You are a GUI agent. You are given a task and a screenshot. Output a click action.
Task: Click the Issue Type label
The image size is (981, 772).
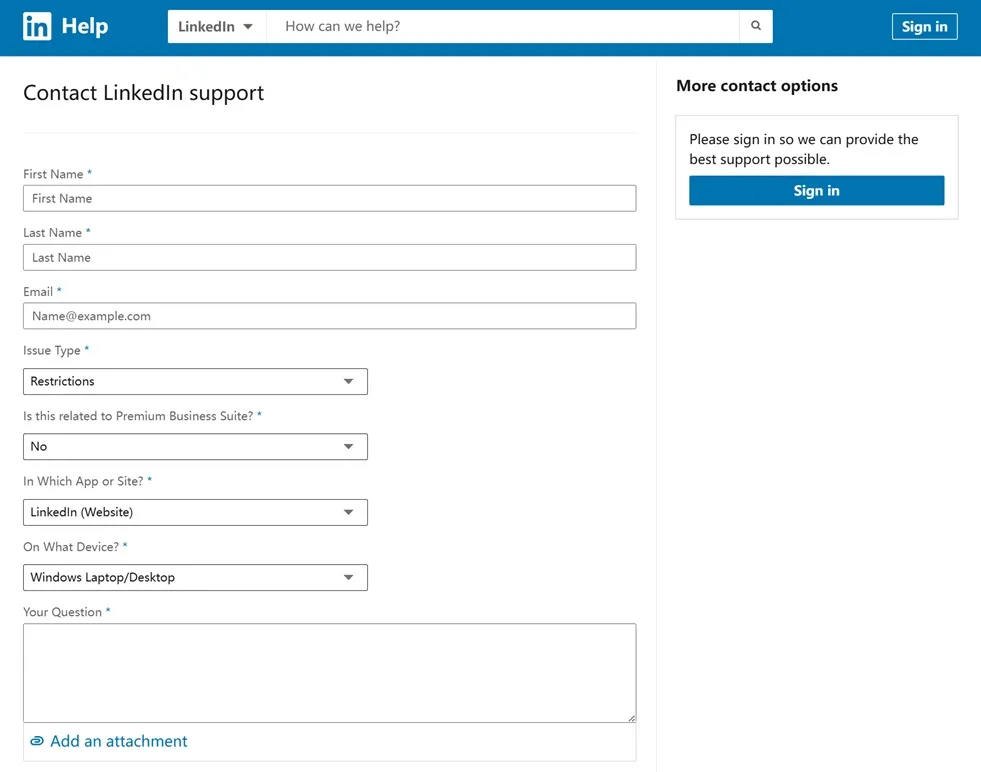point(52,351)
